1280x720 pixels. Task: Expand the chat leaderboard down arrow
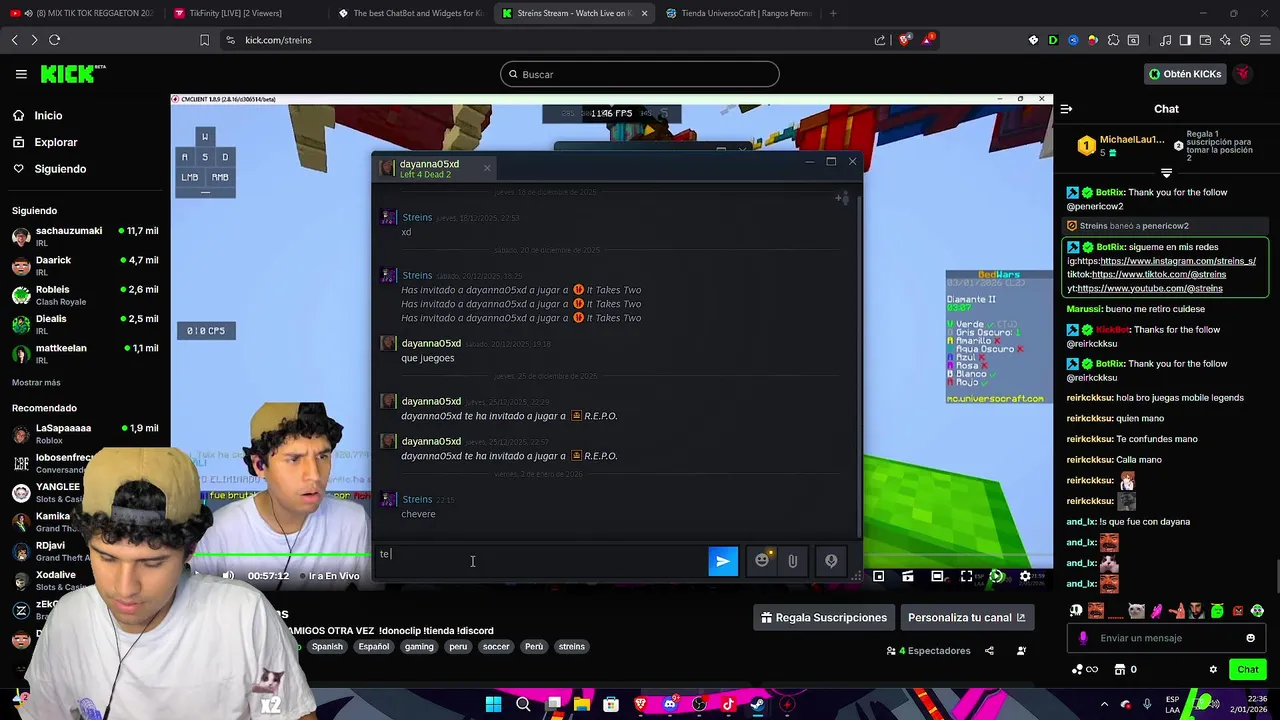pos(1166,174)
